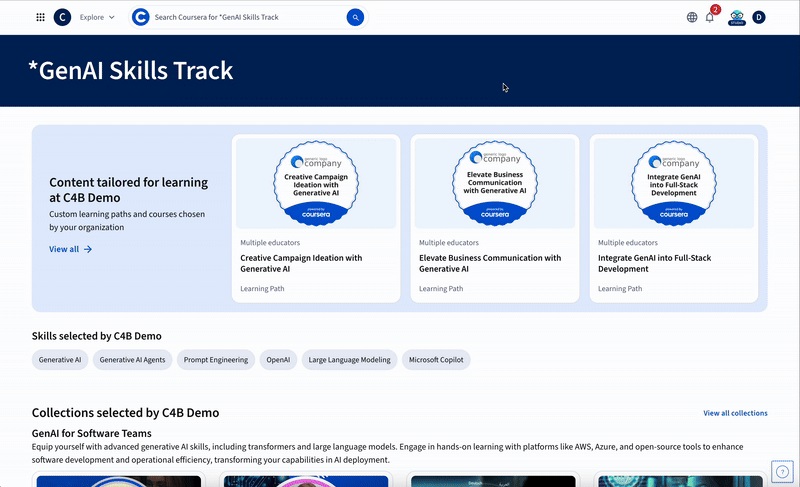
Task: Click Content tailored for learning heading
Action: point(129,190)
